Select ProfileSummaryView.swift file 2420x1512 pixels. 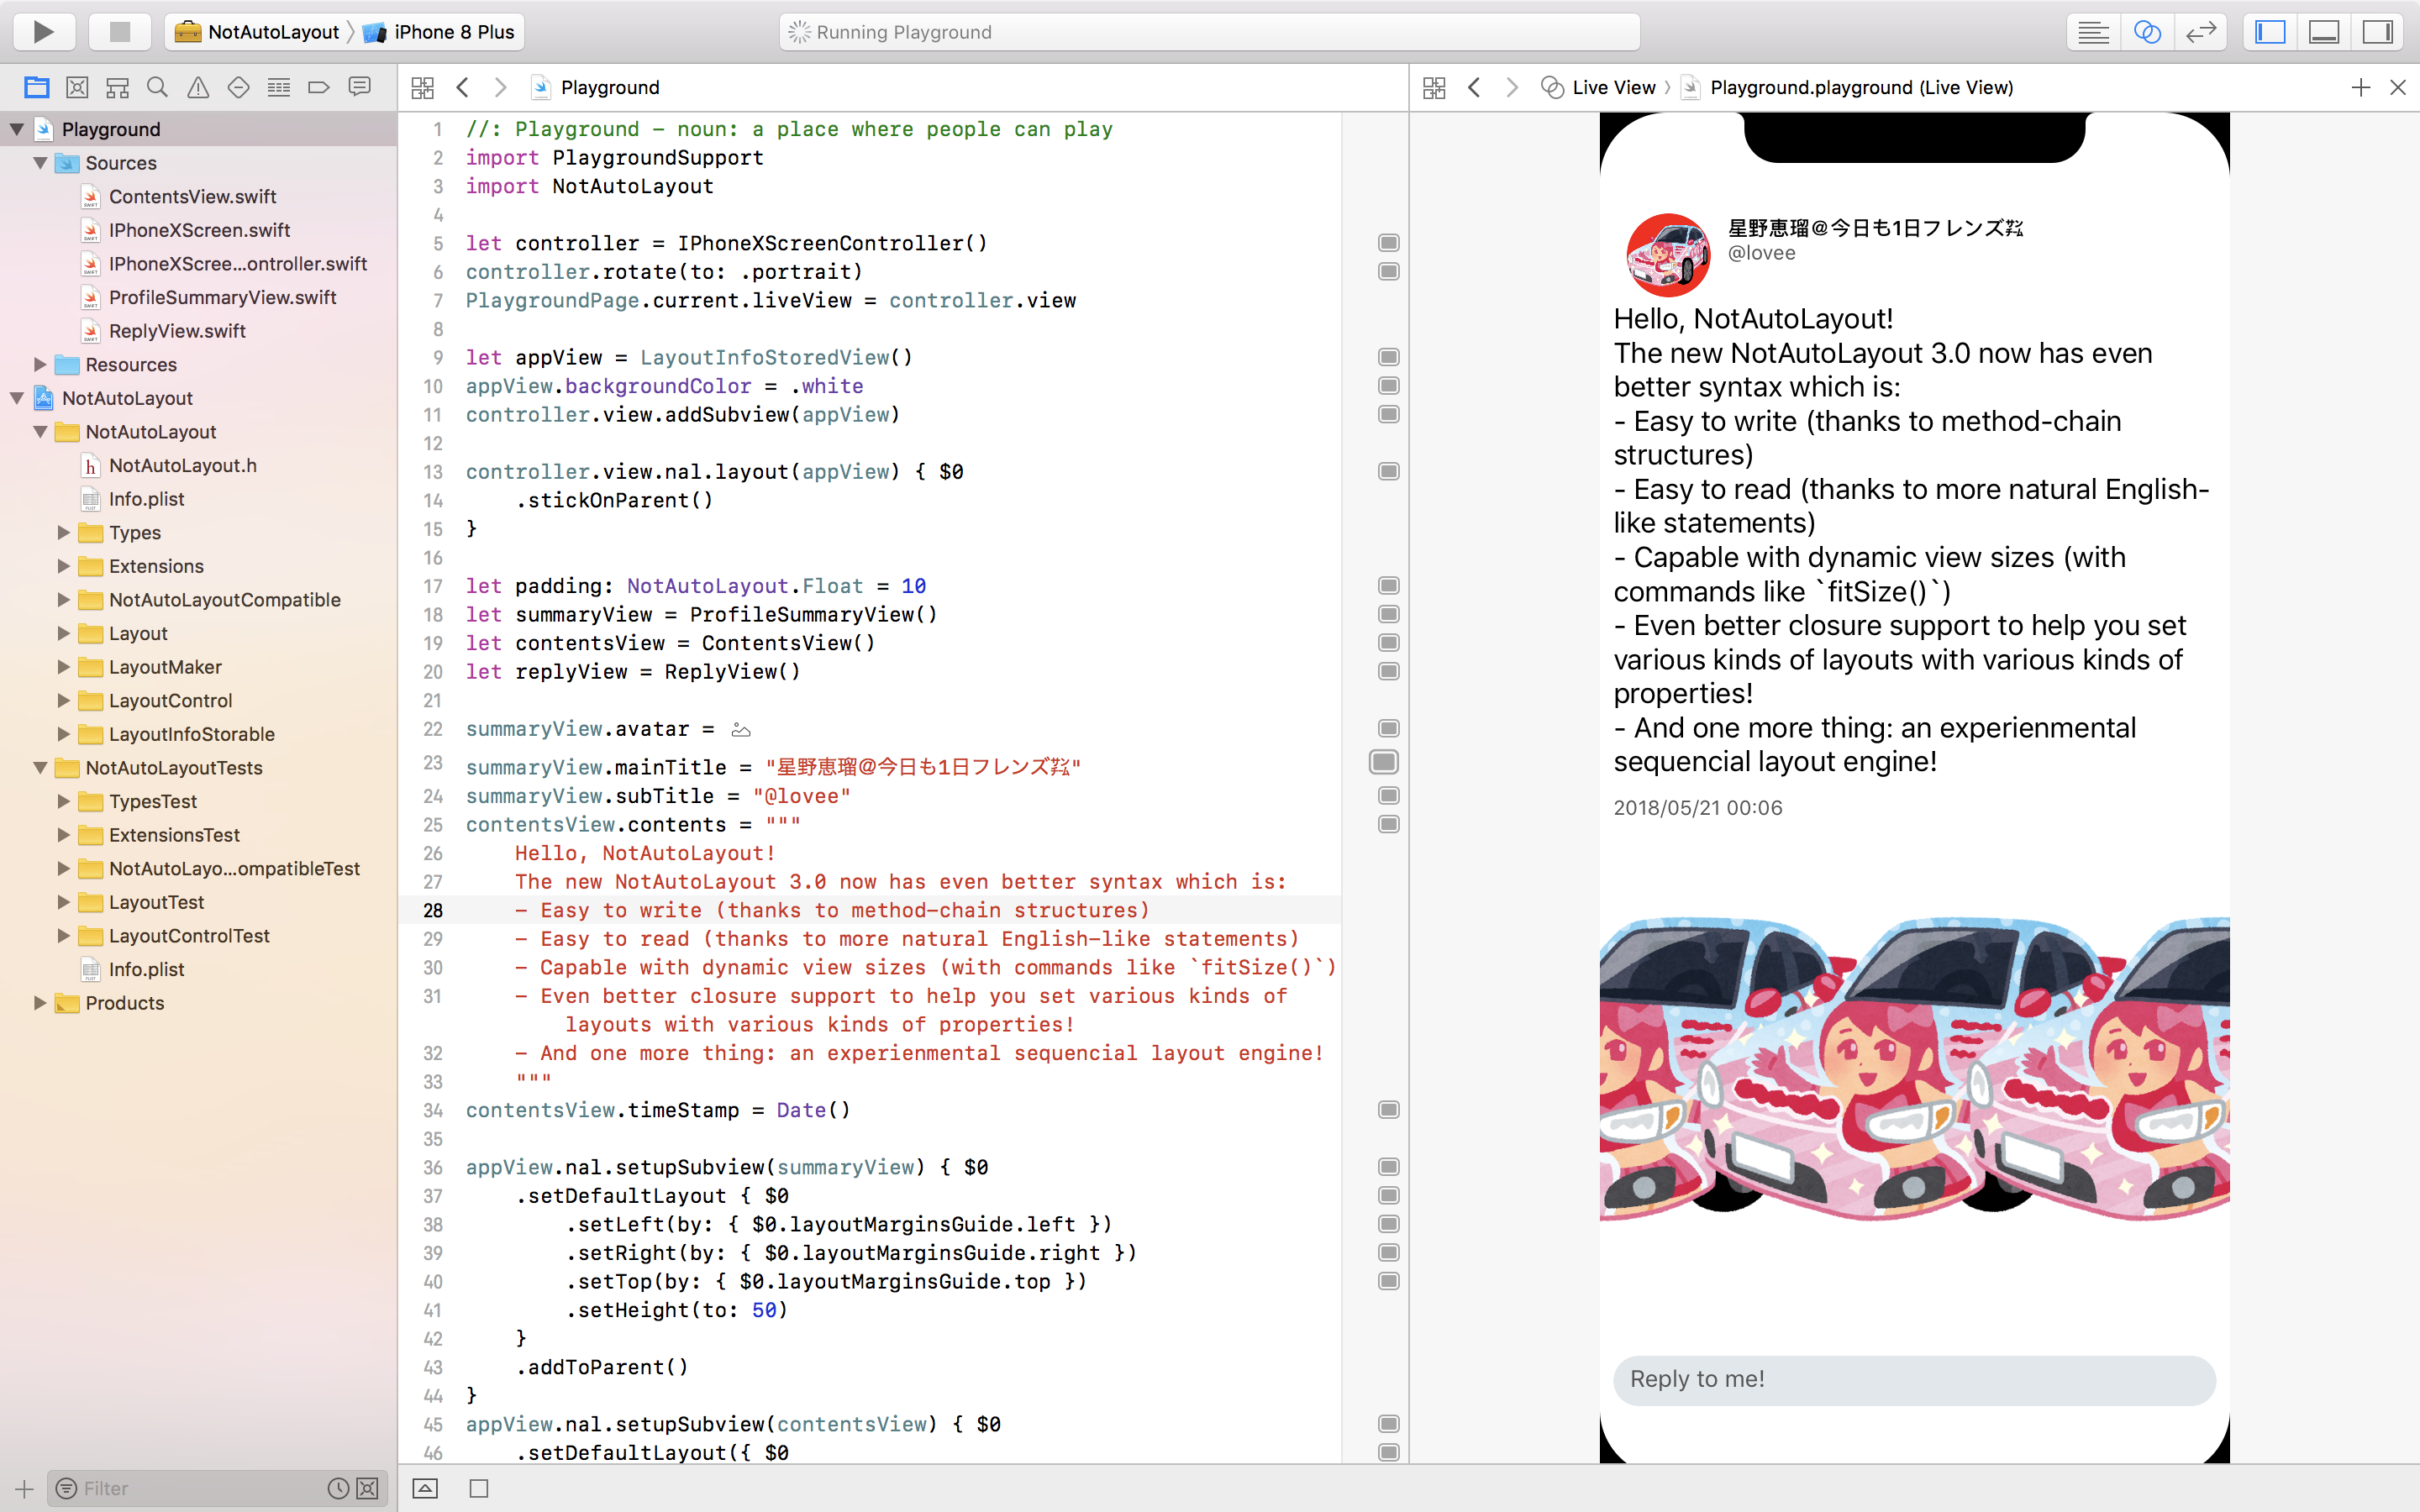(221, 297)
